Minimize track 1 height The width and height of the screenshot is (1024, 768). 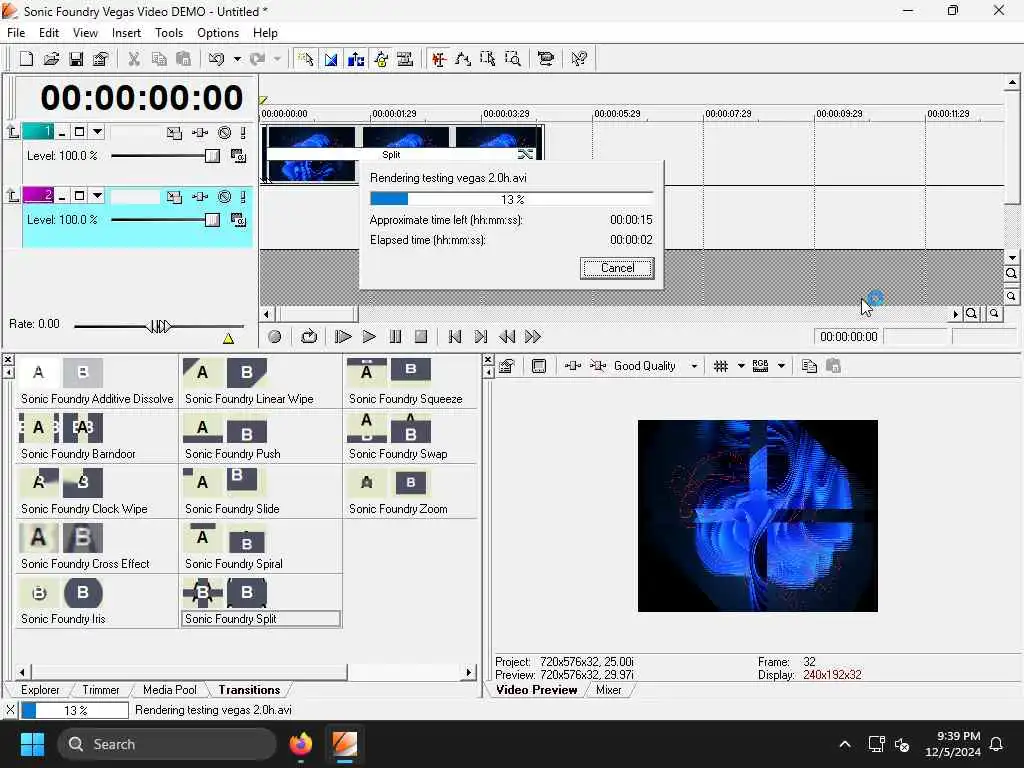click(62, 133)
